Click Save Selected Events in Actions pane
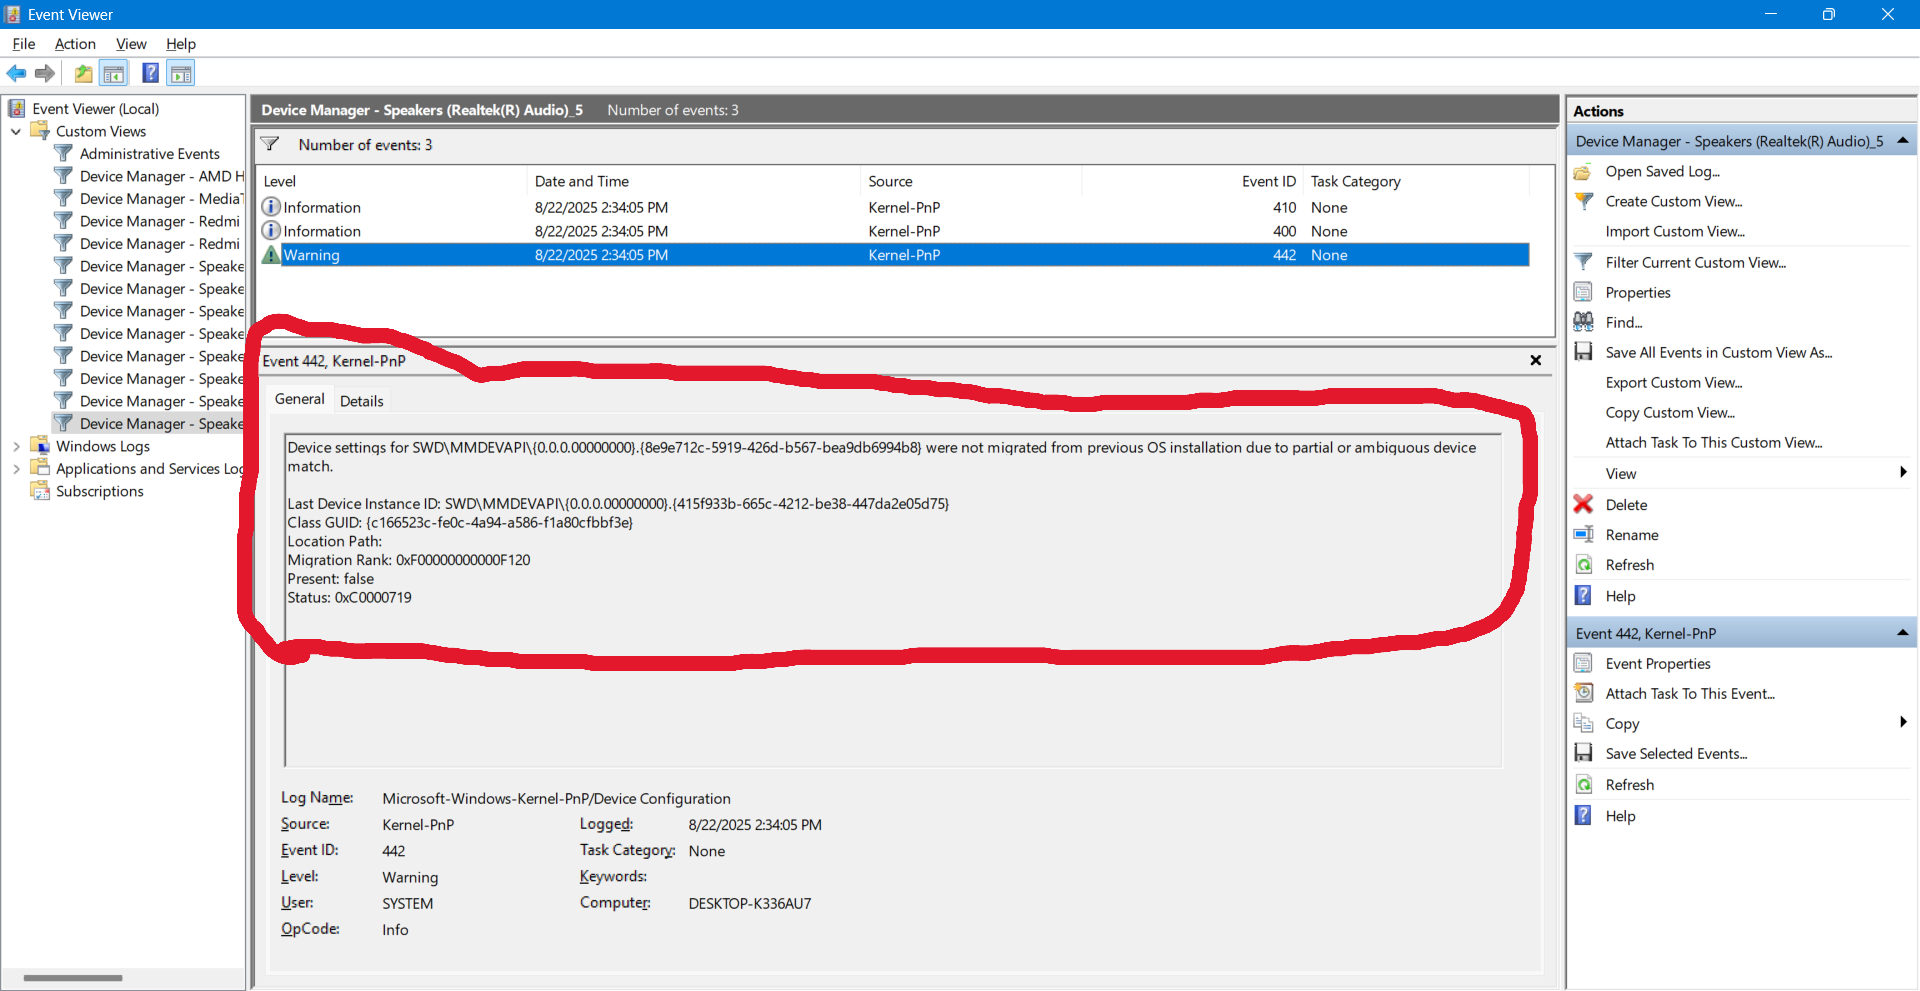1920x991 pixels. (x=1675, y=753)
